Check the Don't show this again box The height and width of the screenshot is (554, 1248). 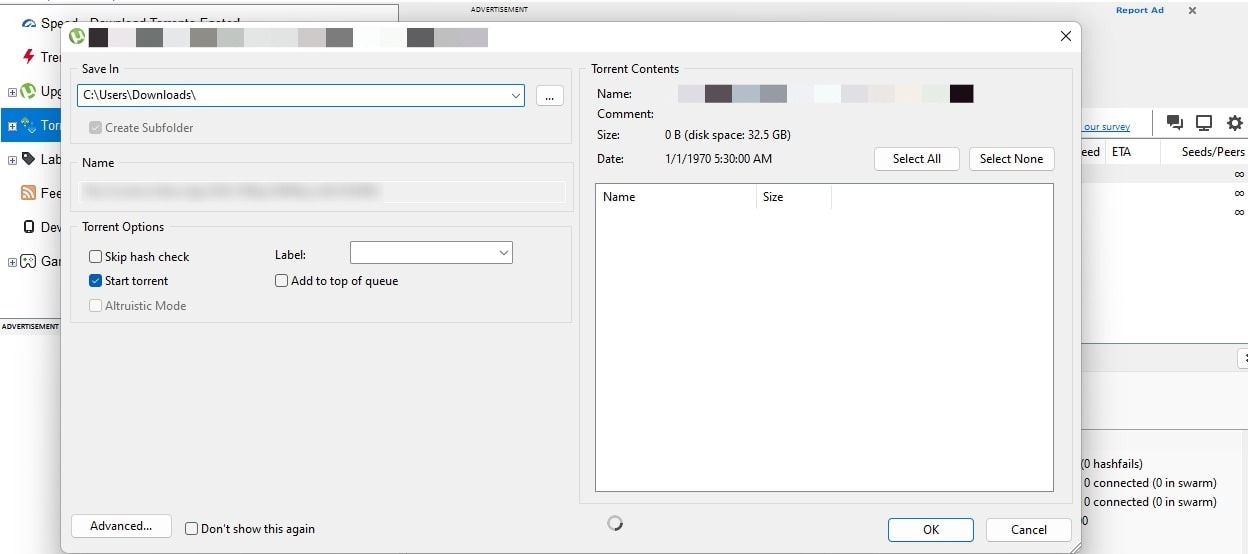(192, 529)
